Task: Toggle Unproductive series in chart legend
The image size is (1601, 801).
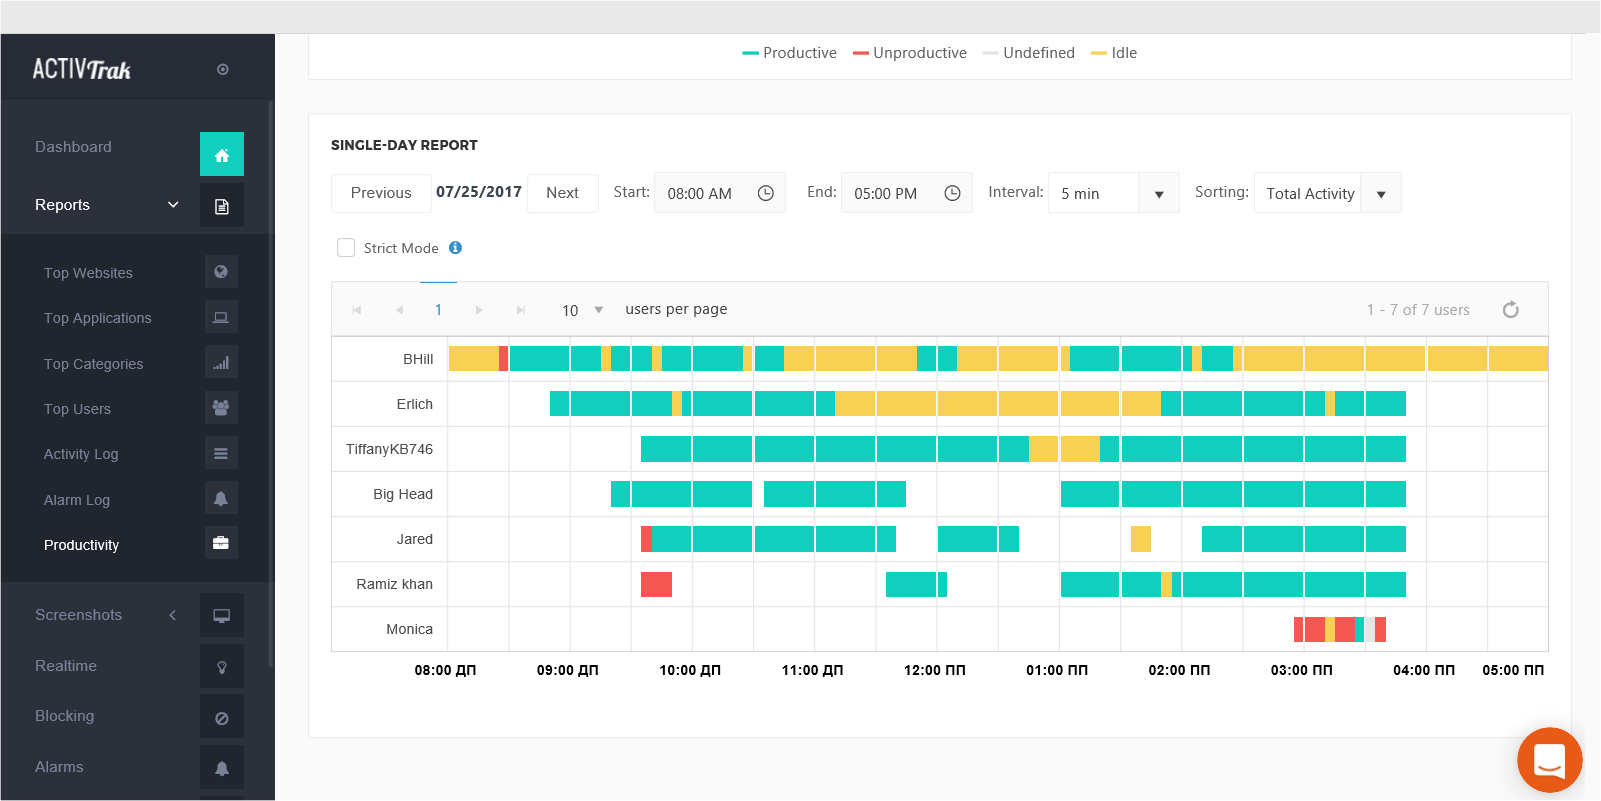Action: tap(910, 53)
